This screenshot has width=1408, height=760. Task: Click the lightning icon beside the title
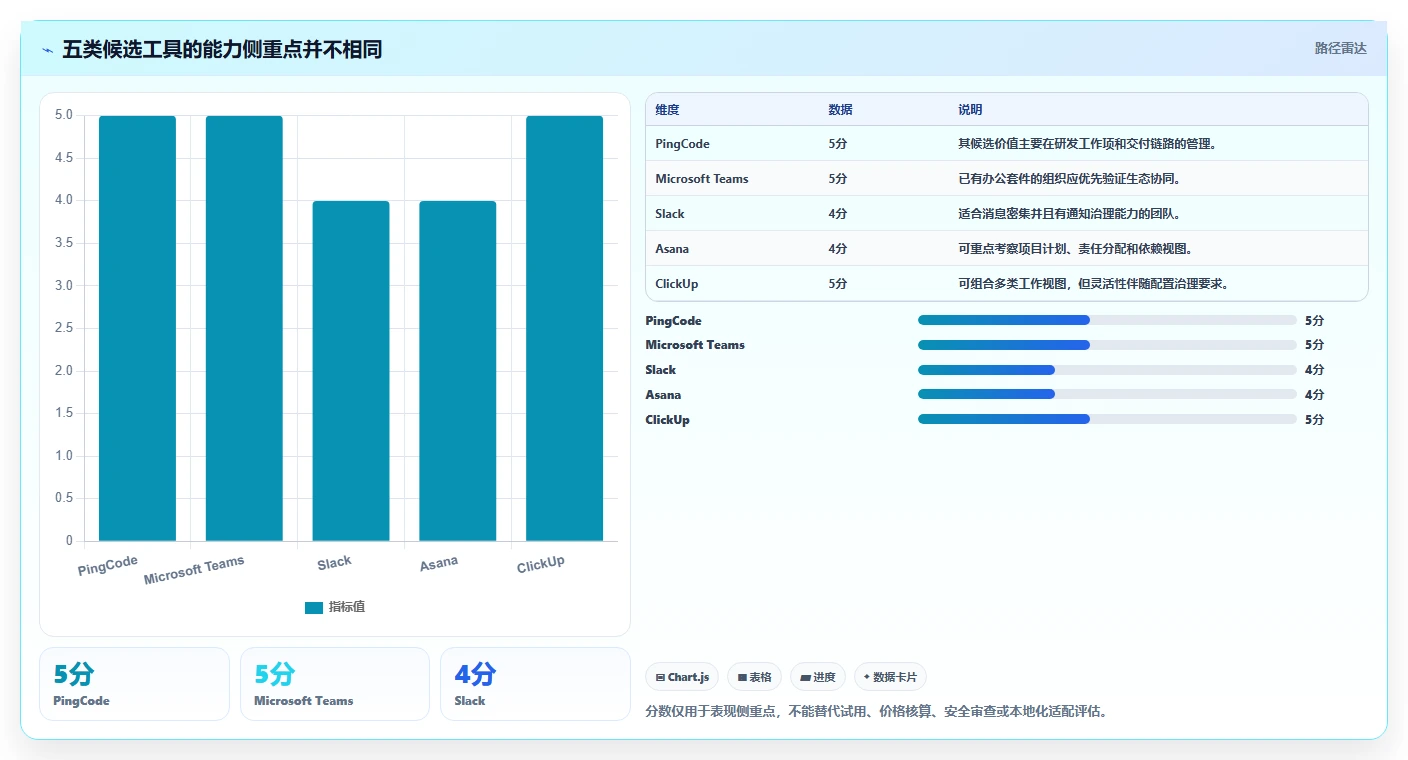pos(48,50)
